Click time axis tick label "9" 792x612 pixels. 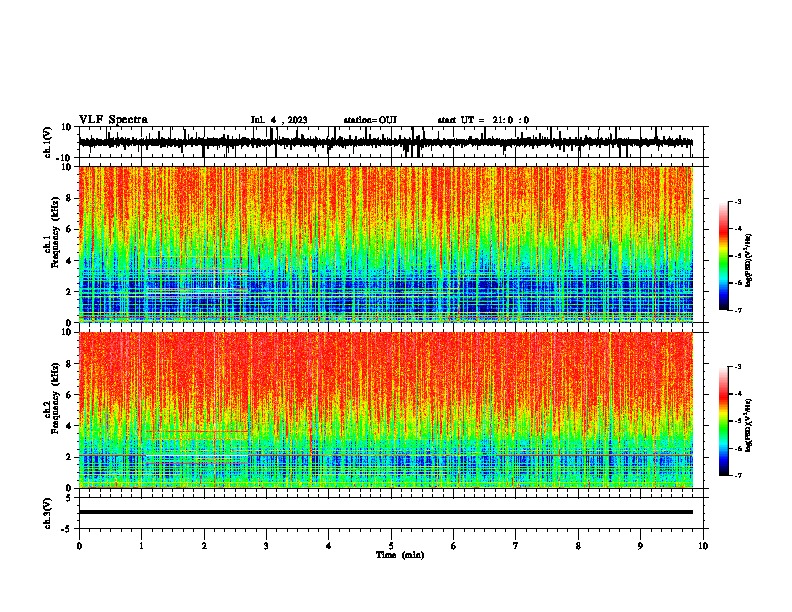pyautogui.click(x=640, y=546)
